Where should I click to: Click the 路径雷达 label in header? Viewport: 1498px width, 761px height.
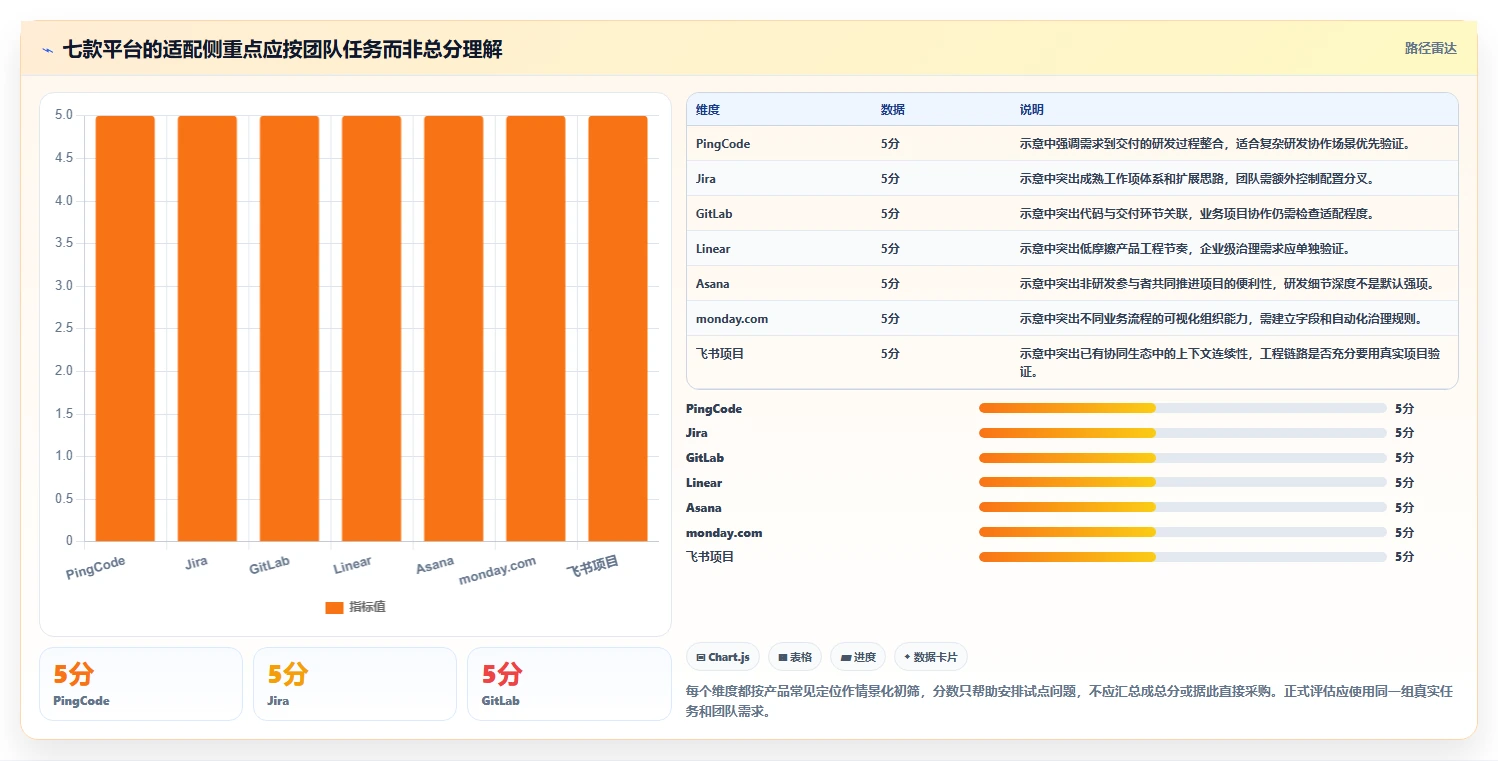pyautogui.click(x=1430, y=48)
